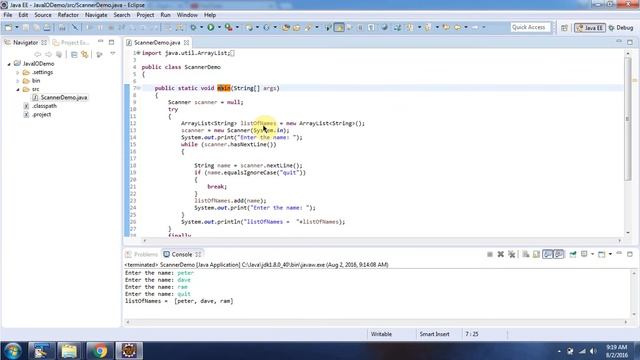Open the Edit menu

(23, 15)
